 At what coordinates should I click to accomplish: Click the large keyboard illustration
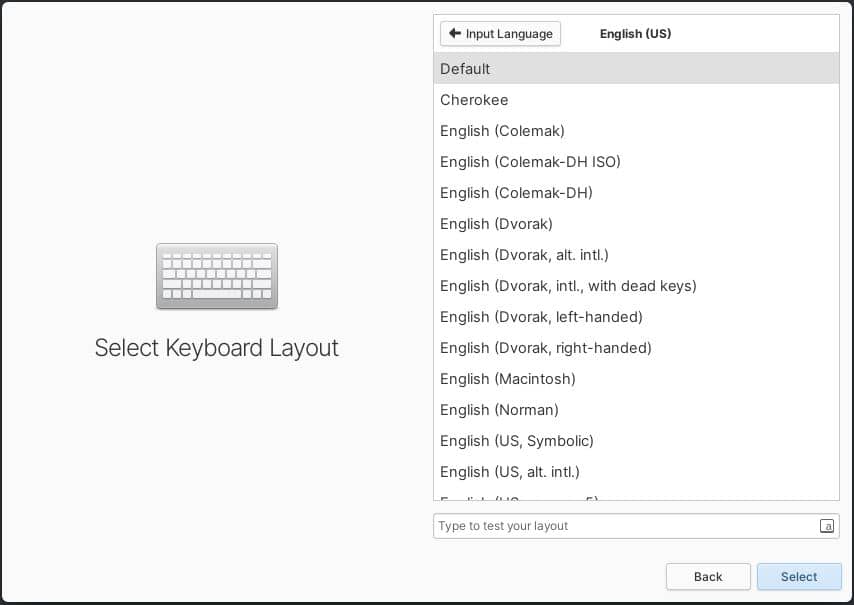(217, 277)
